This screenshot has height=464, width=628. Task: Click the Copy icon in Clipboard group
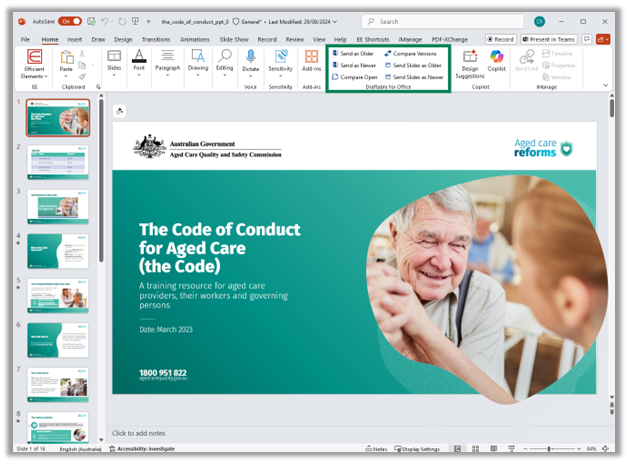click(82, 65)
